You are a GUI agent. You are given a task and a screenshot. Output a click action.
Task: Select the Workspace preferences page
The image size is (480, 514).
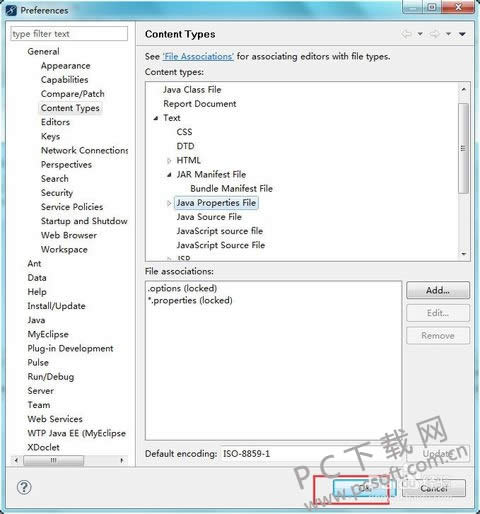tap(64, 249)
